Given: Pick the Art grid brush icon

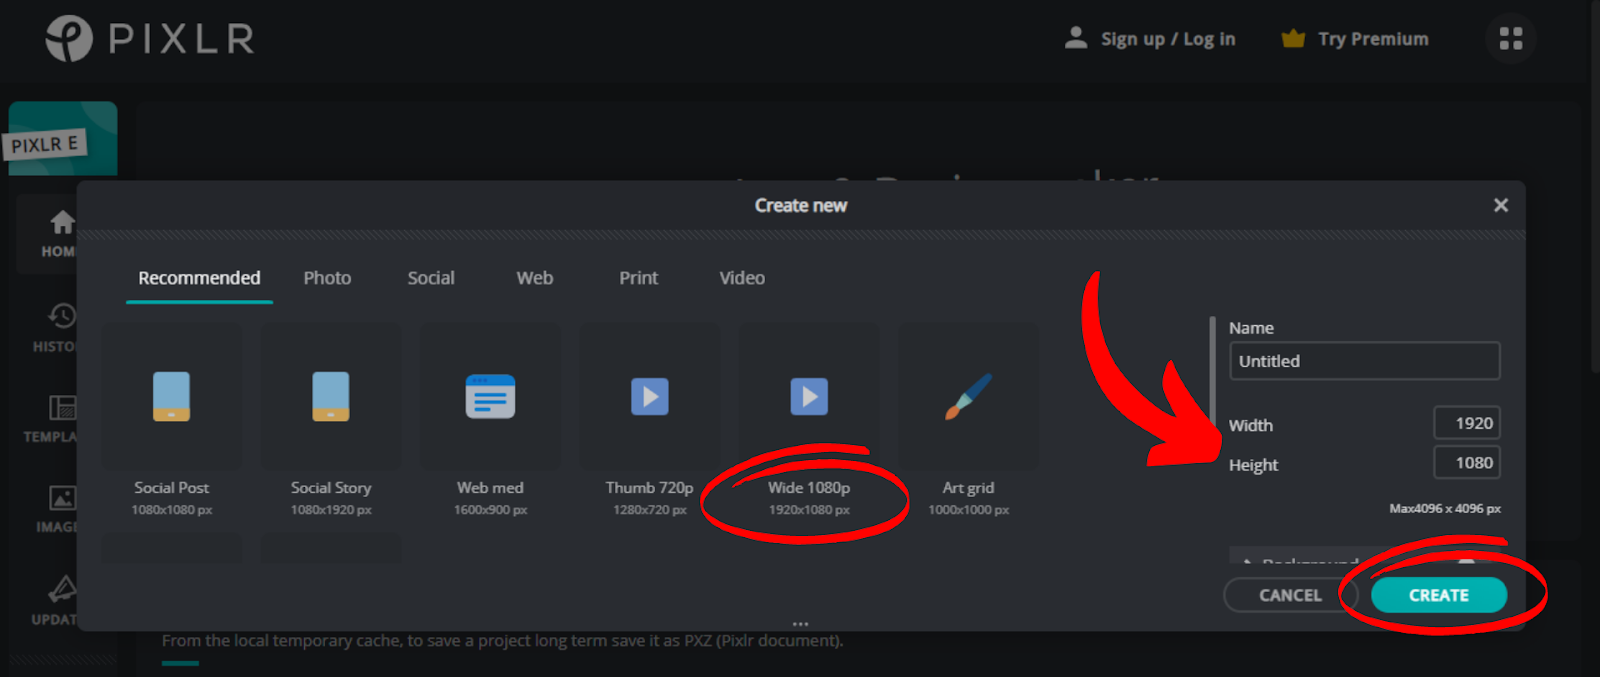Looking at the screenshot, I should pos(969,396).
